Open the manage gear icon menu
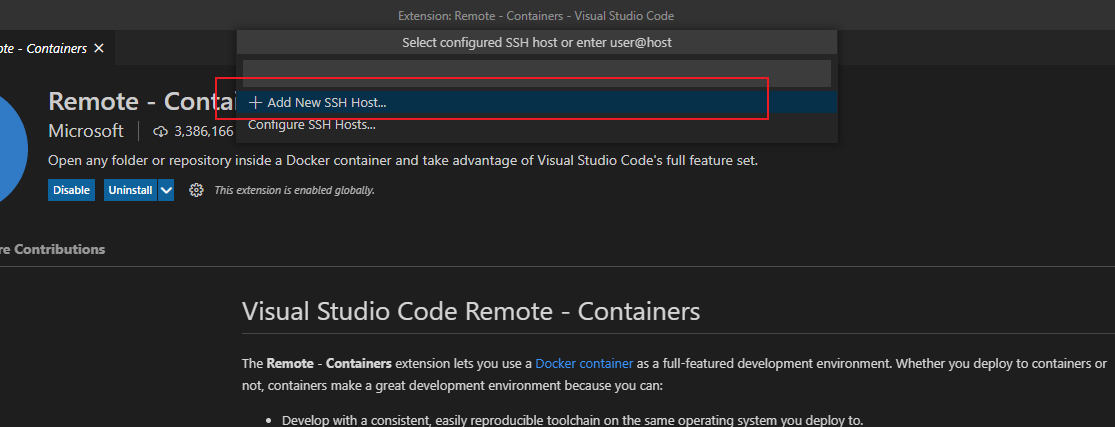 point(196,190)
